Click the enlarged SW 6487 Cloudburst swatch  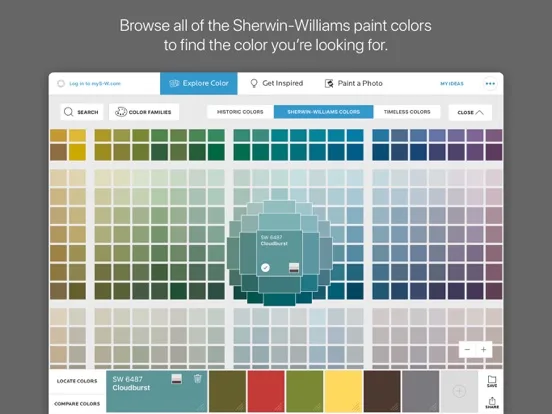point(280,253)
